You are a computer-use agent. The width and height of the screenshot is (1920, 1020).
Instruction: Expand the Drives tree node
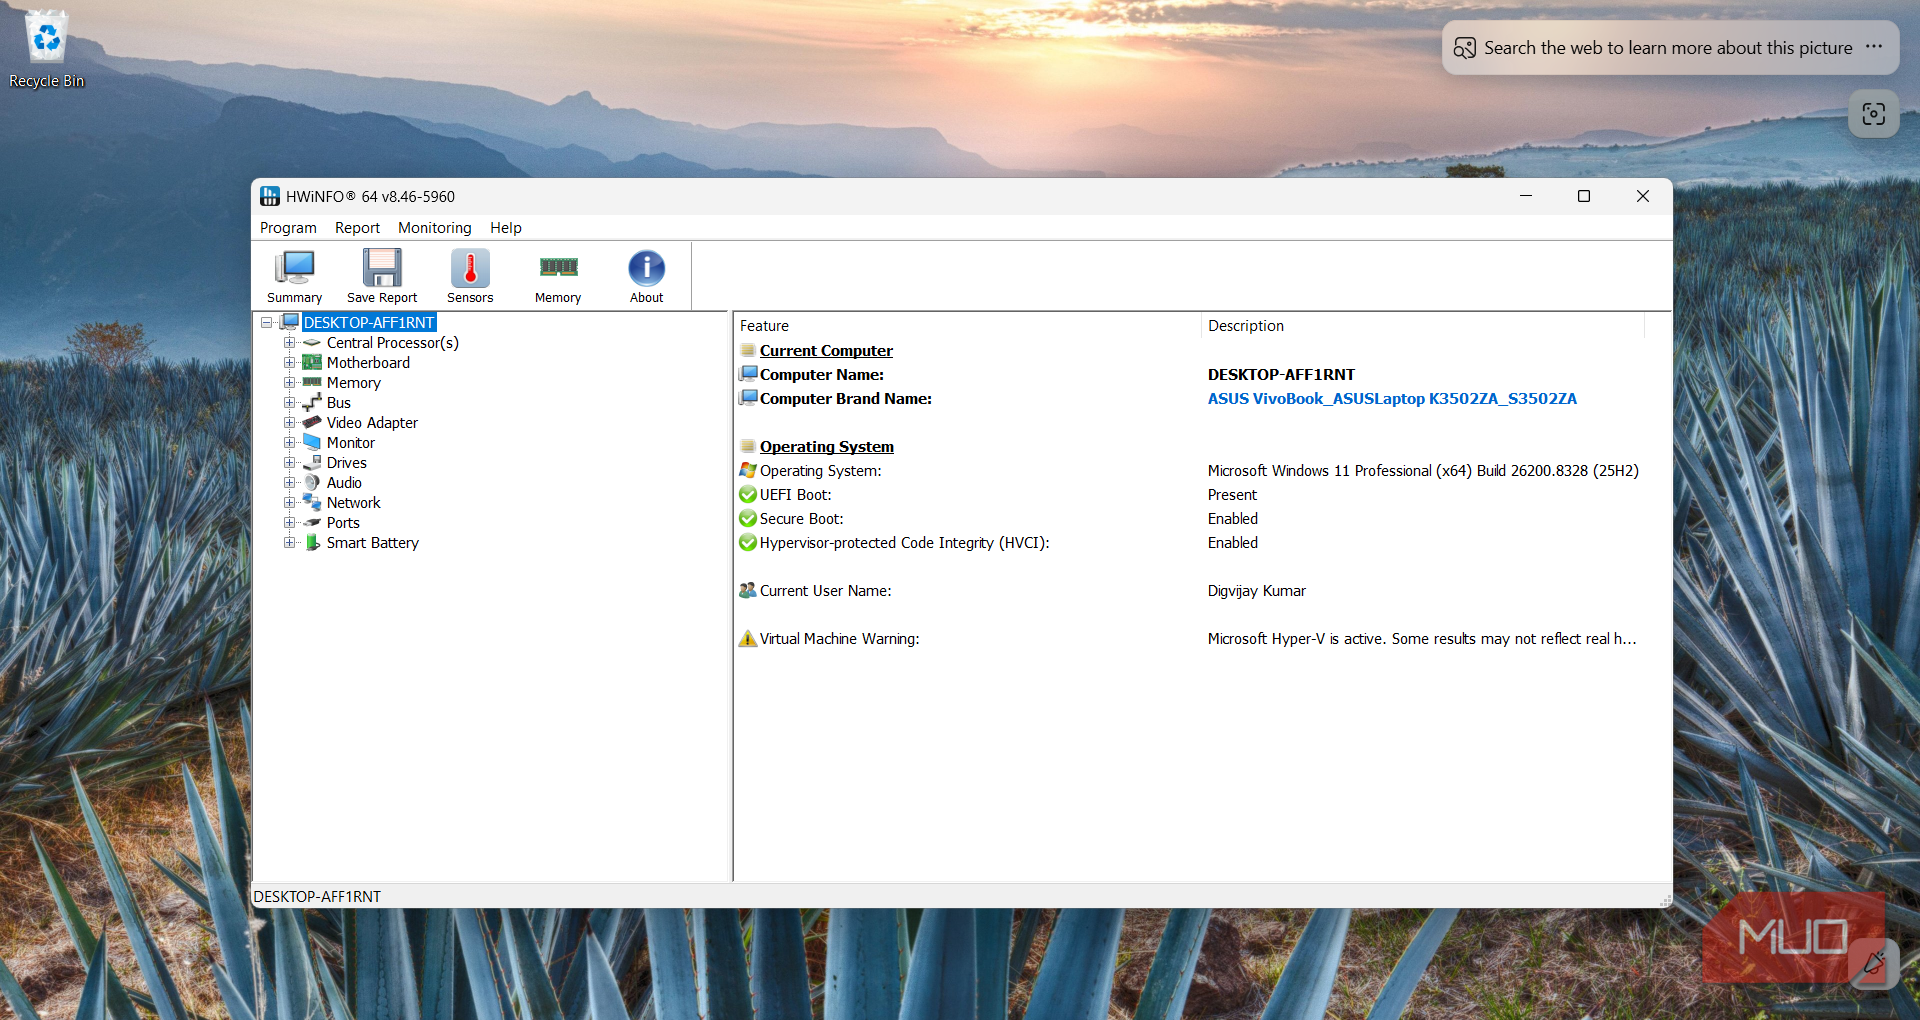pyautogui.click(x=289, y=462)
